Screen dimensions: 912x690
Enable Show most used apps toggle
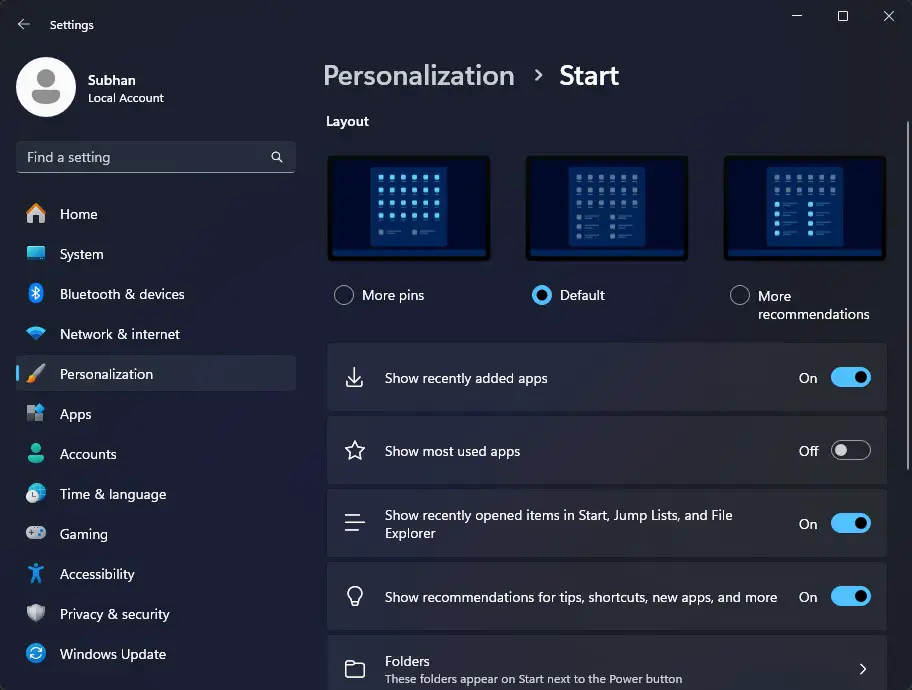click(x=850, y=450)
